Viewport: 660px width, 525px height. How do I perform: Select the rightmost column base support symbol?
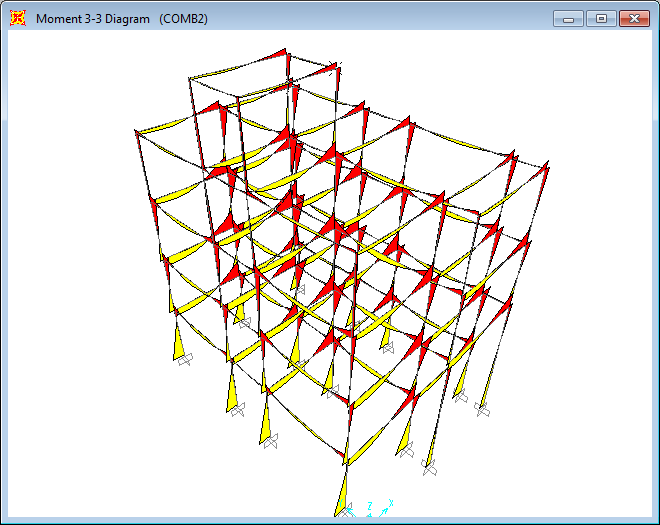tap(484, 409)
